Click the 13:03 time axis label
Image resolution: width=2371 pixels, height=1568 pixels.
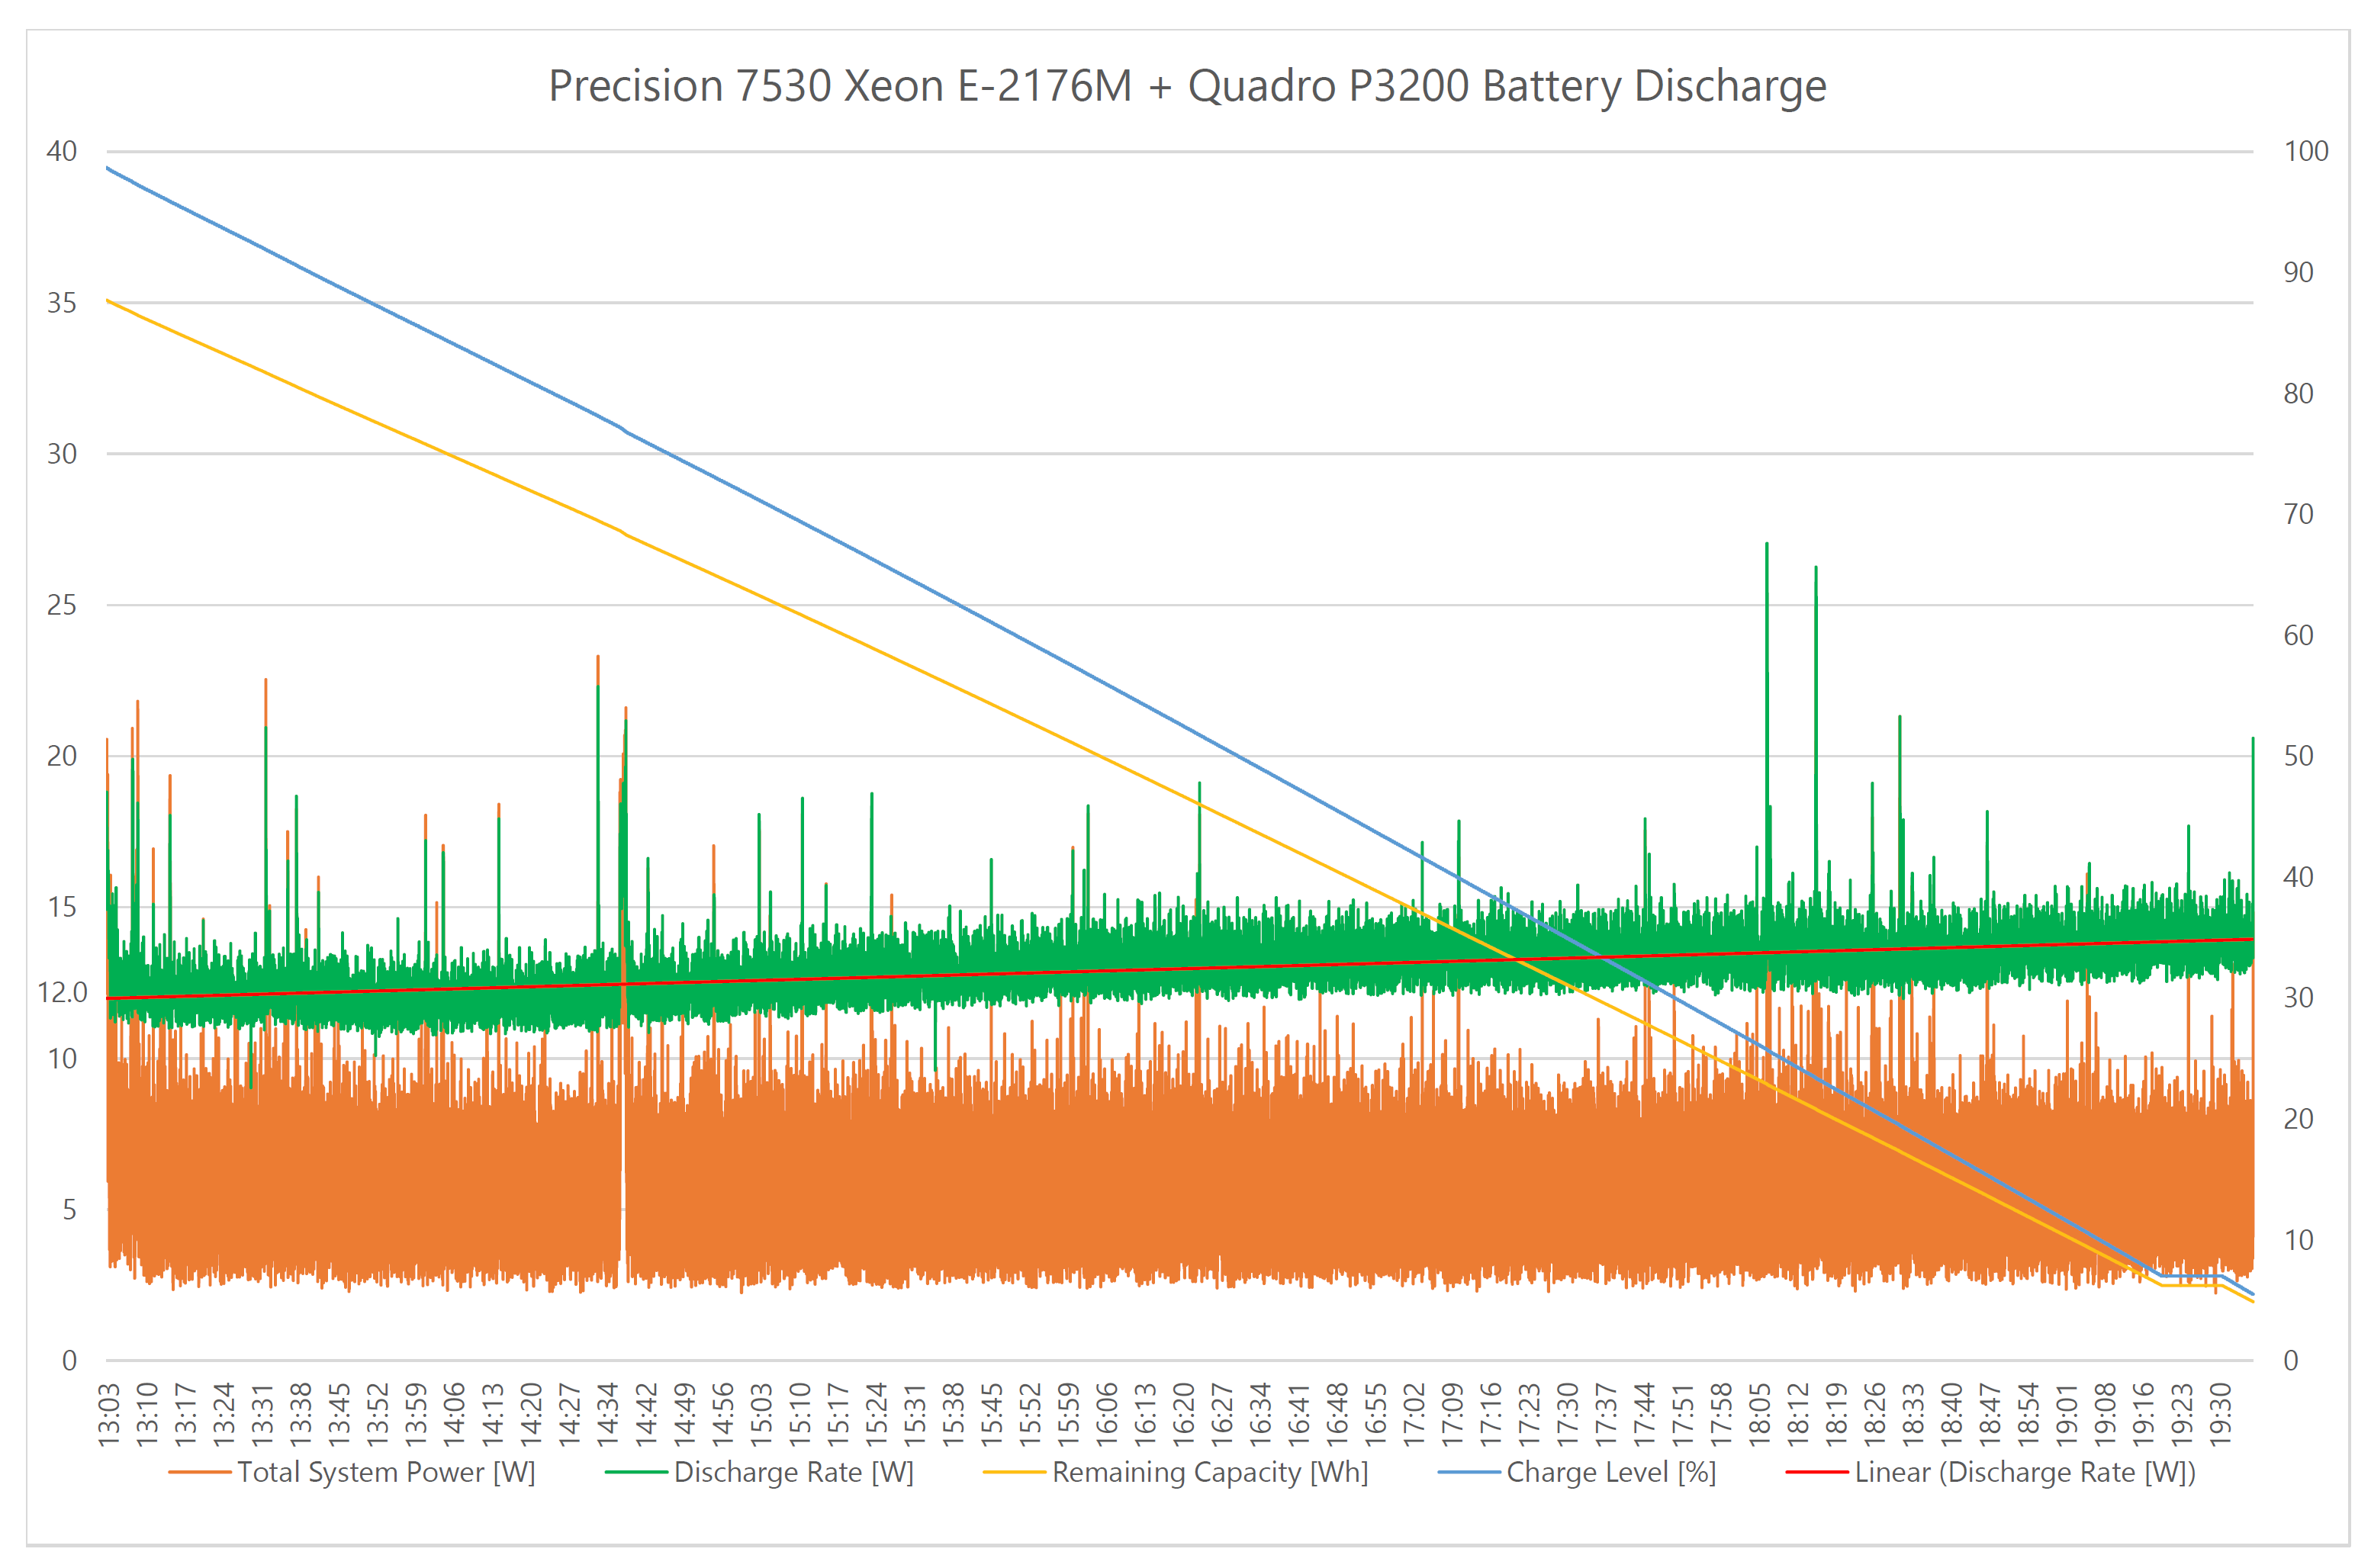[x=109, y=1414]
